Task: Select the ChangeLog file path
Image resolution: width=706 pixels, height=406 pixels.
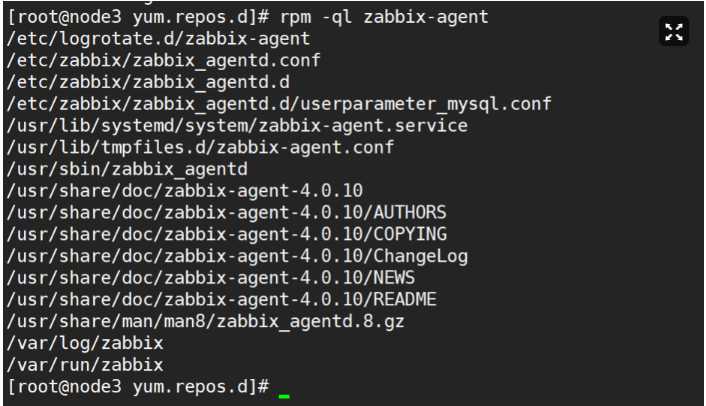Action: coord(237,256)
